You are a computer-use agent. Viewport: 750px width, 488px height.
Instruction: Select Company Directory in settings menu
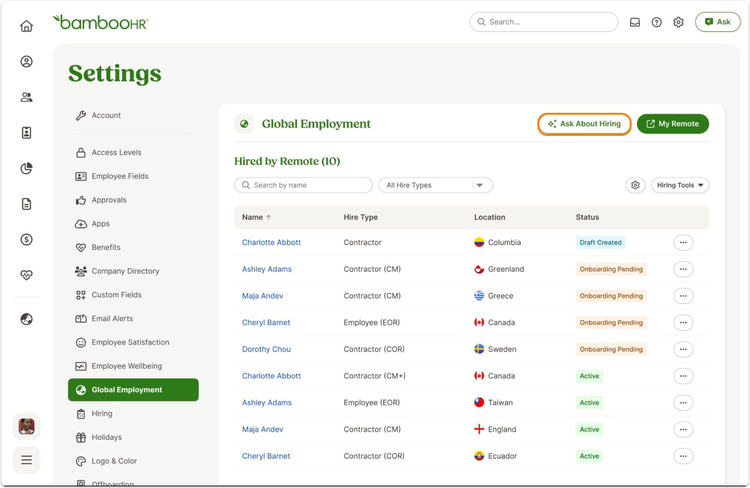point(125,271)
